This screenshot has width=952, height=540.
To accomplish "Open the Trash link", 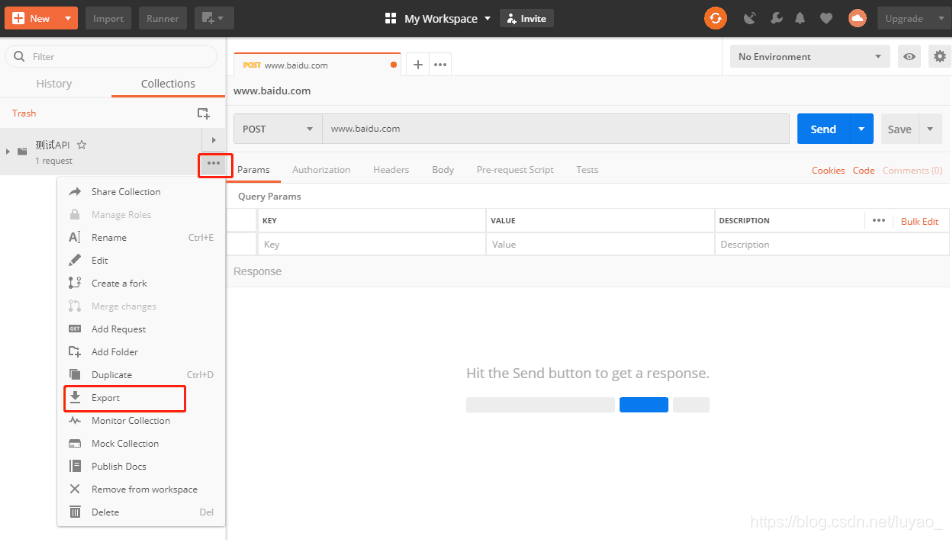I will (24, 114).
